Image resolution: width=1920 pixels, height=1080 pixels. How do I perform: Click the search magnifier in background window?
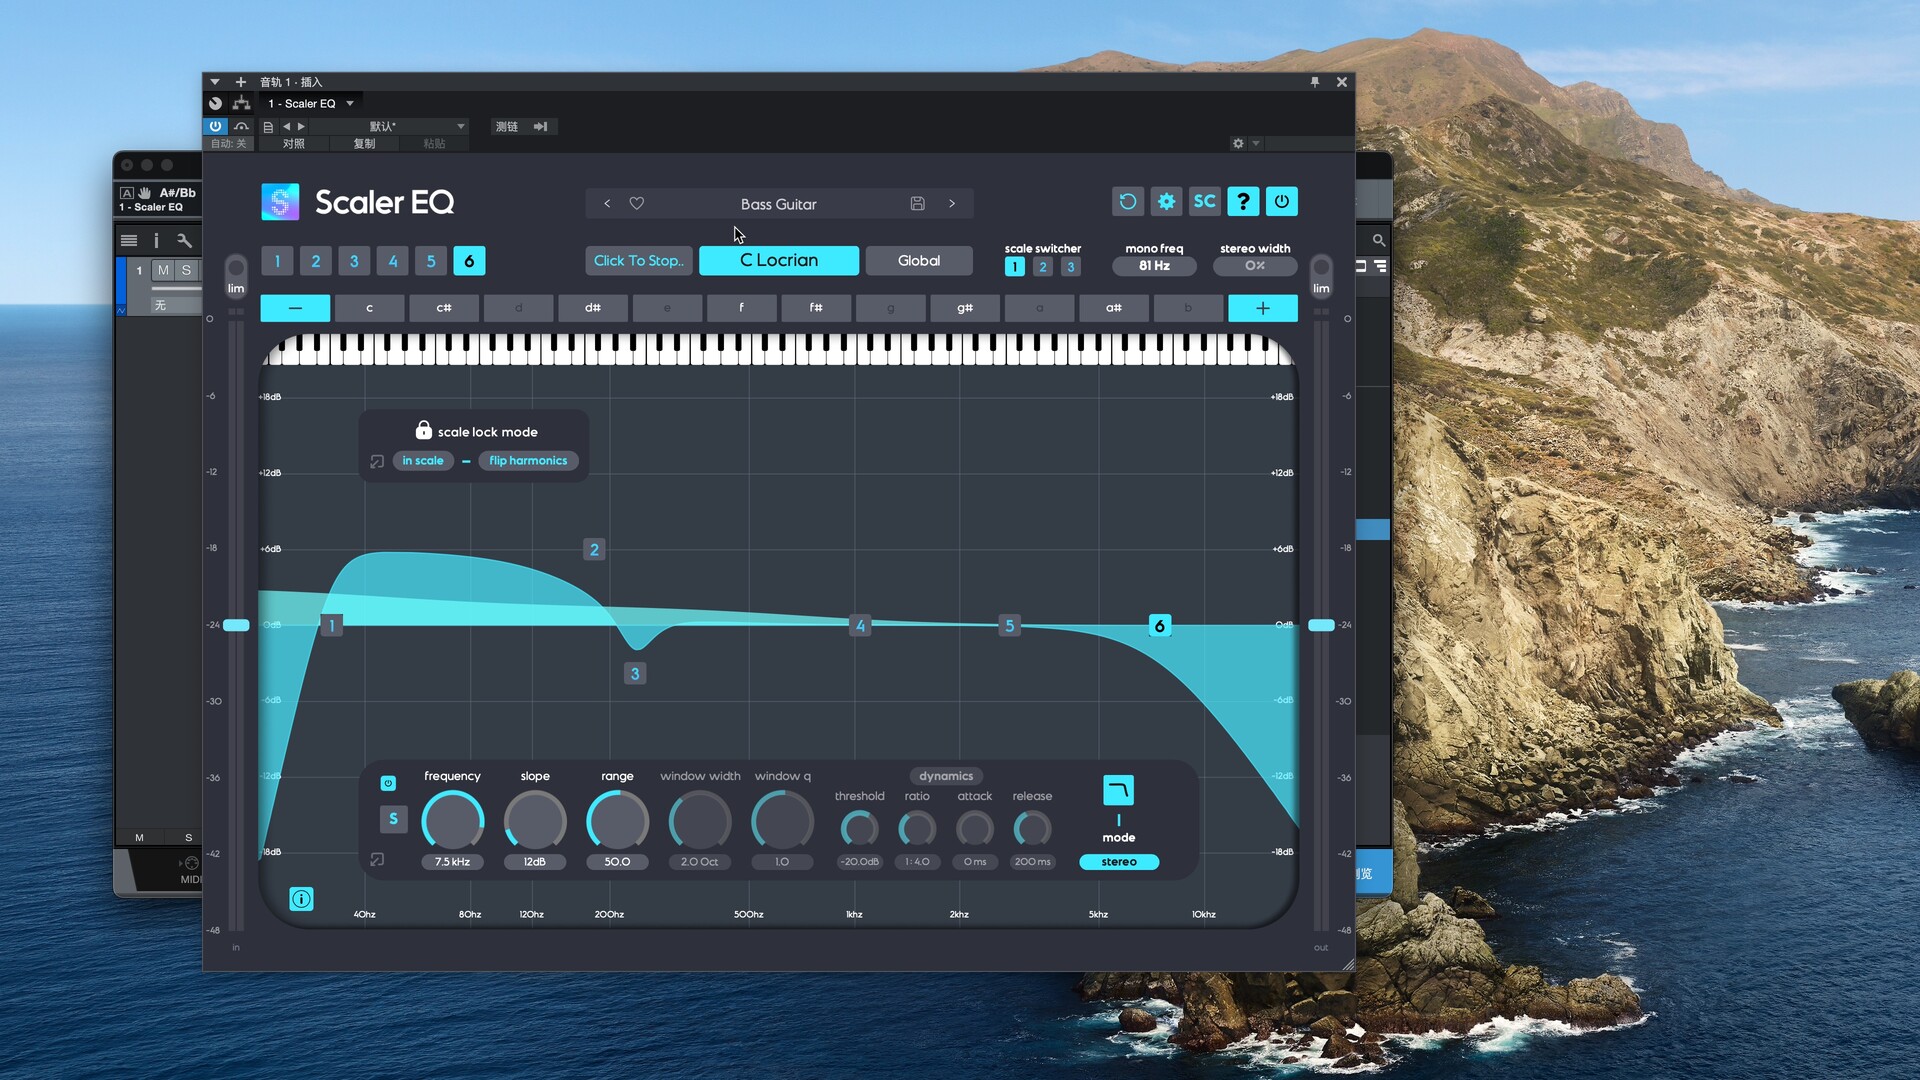pos(1379,240)
